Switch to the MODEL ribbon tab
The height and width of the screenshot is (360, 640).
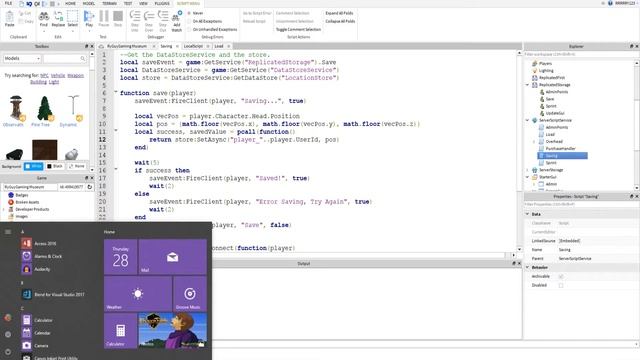89,3
